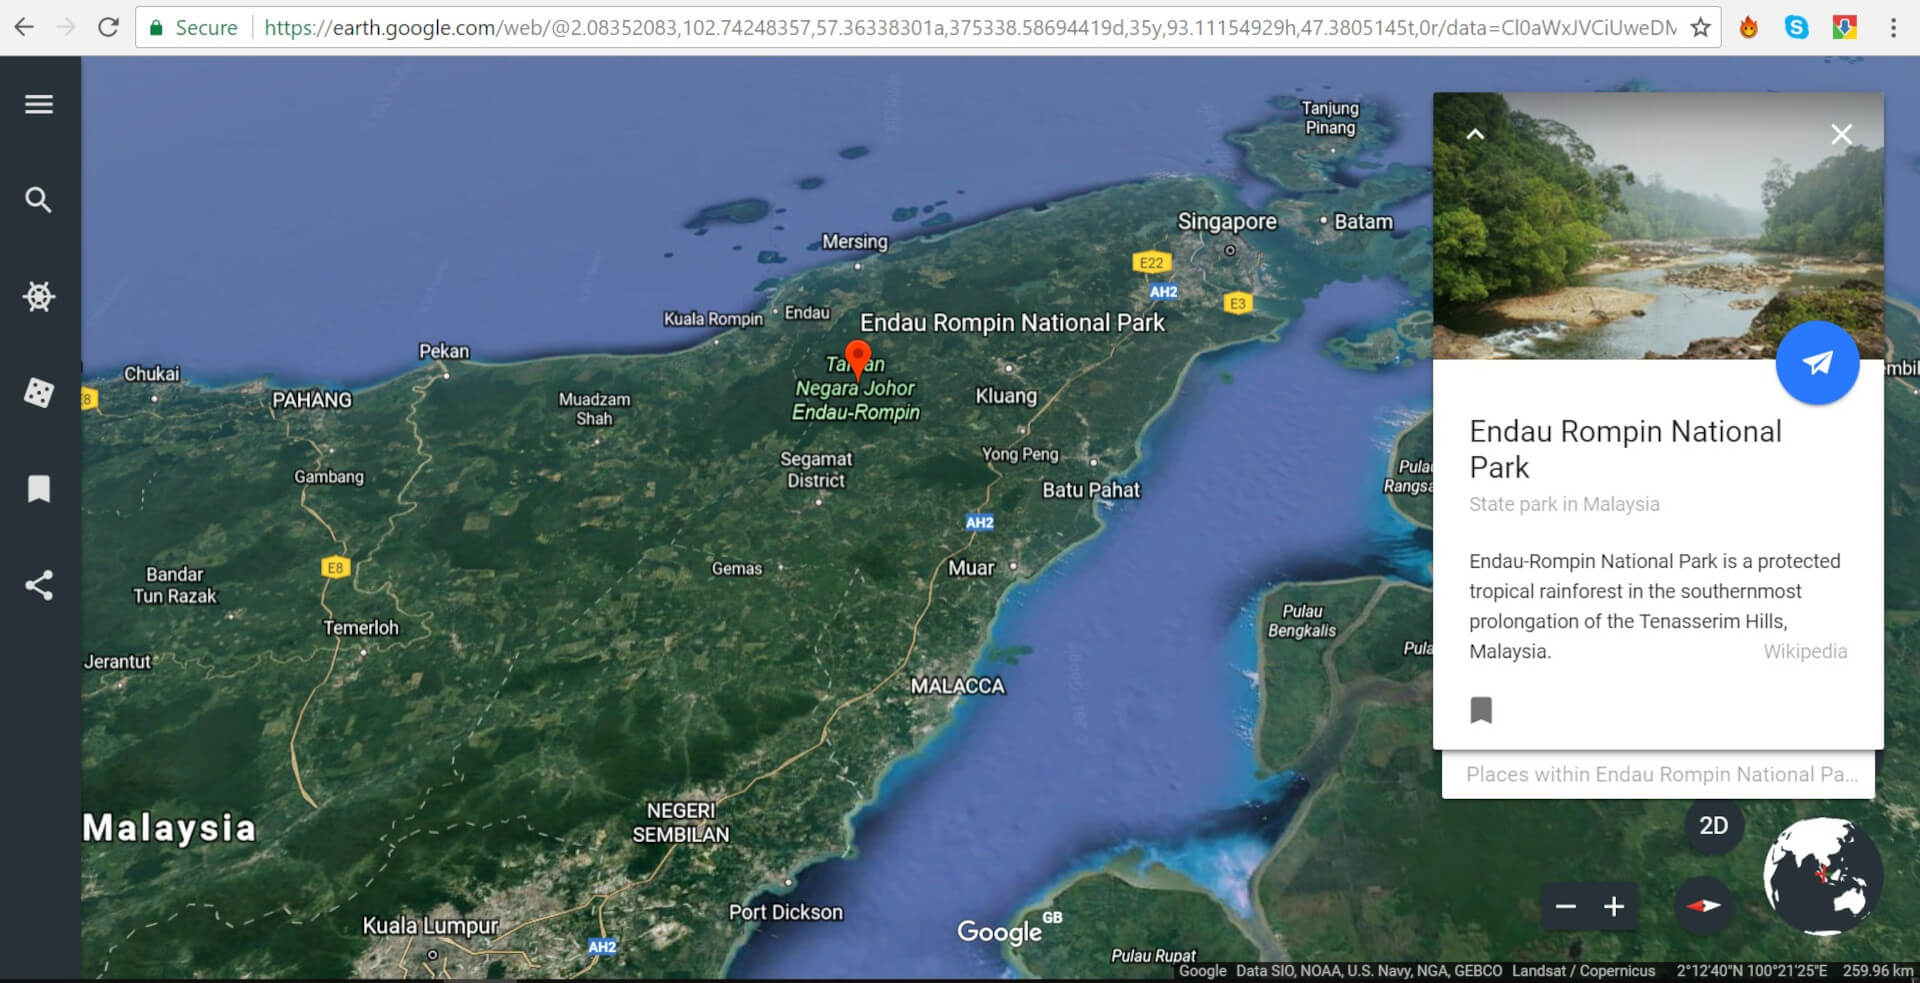Open the search tool in sidebar

click(39, 200)
